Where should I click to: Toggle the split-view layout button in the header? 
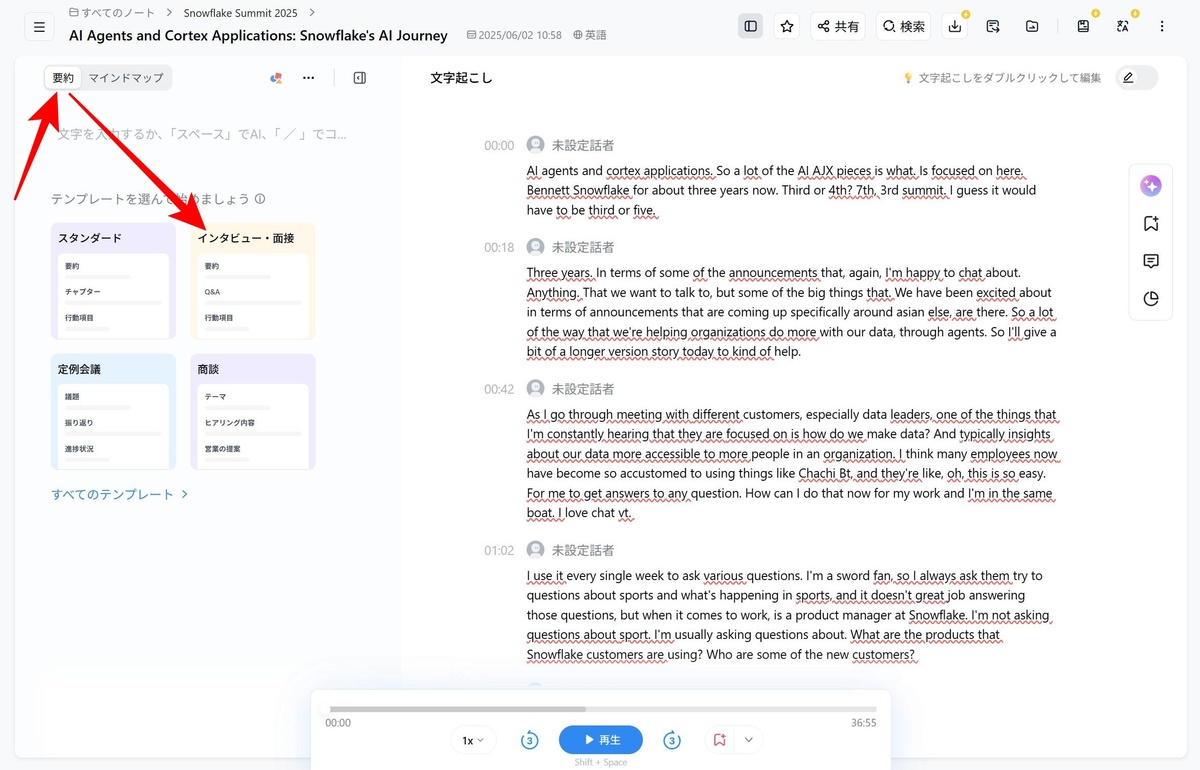point(750,27)
